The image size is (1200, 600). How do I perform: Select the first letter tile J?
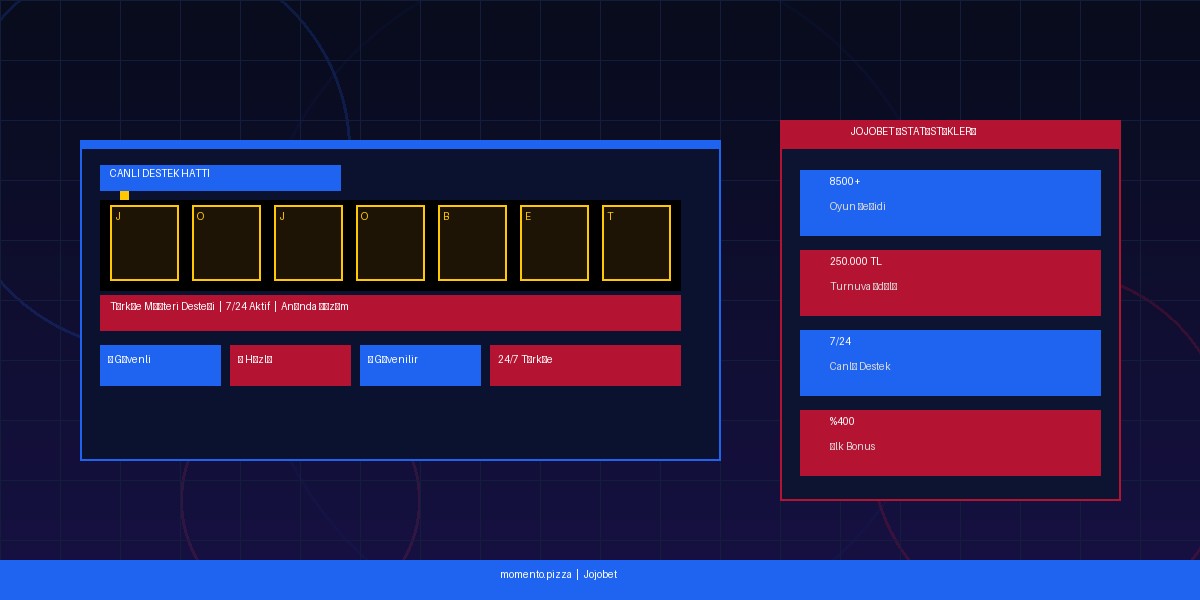(145, 243)
